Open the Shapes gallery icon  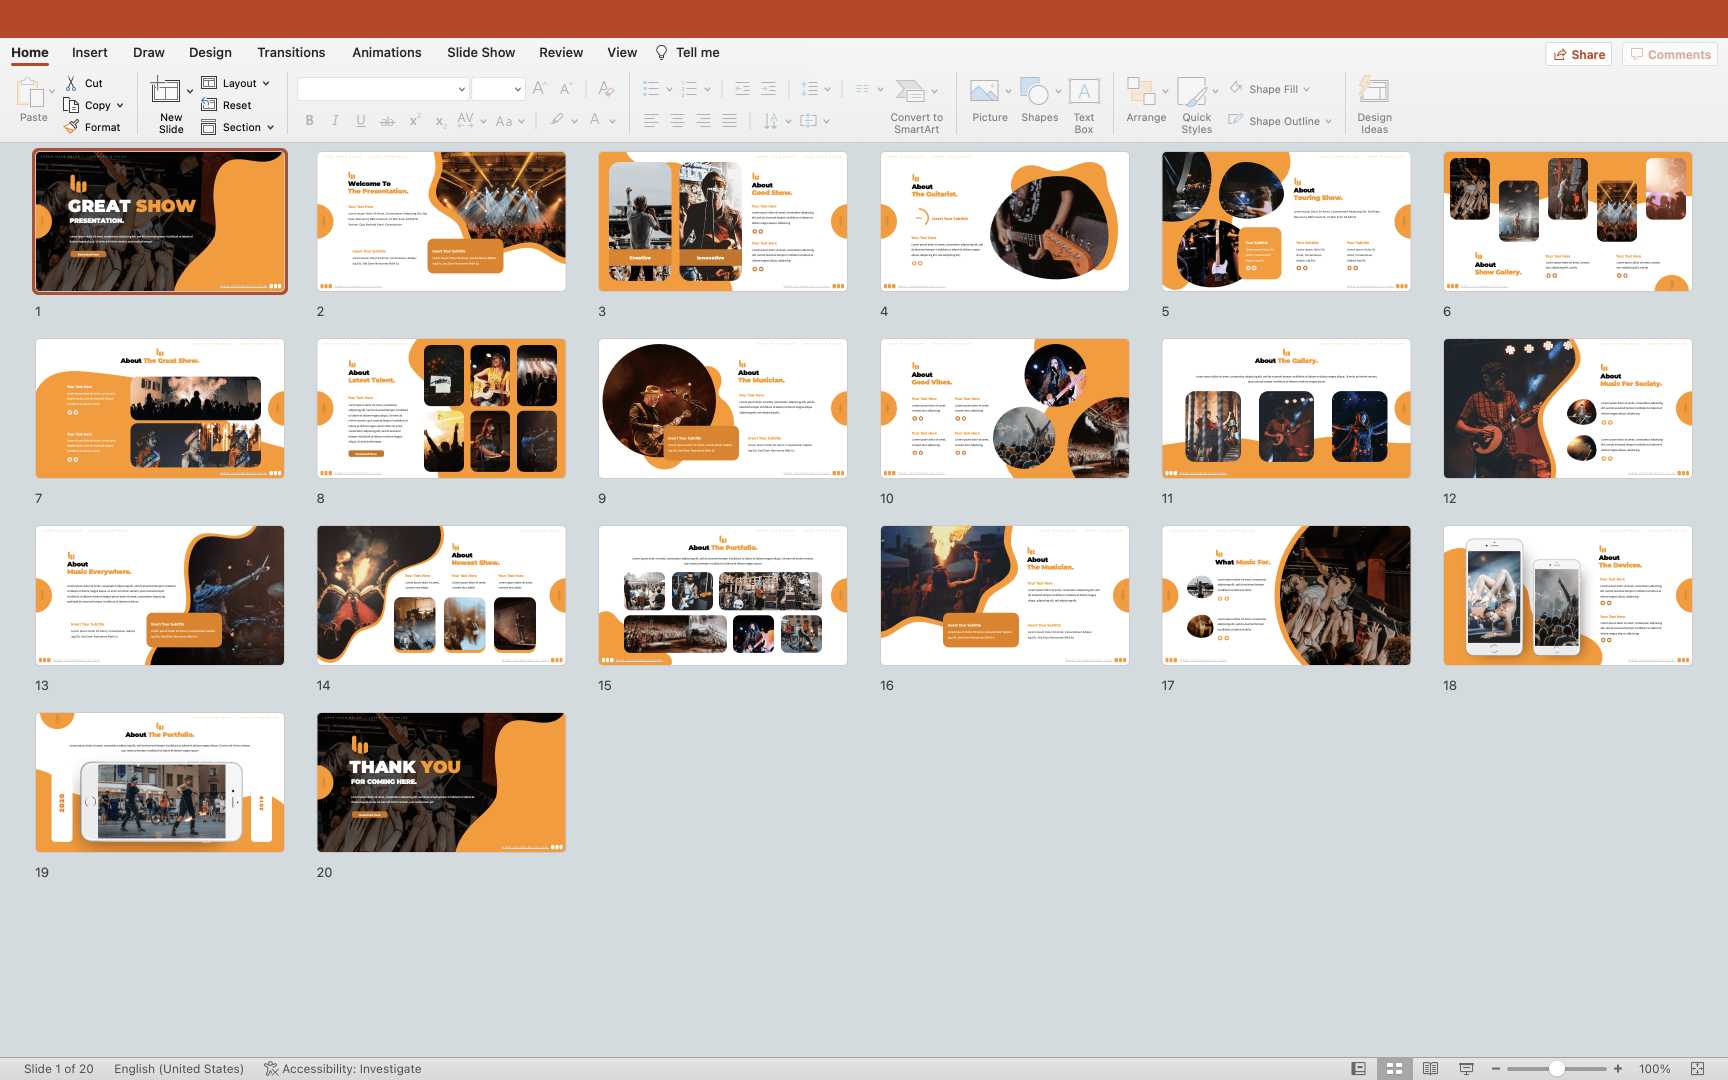[x=1035, y=92]
